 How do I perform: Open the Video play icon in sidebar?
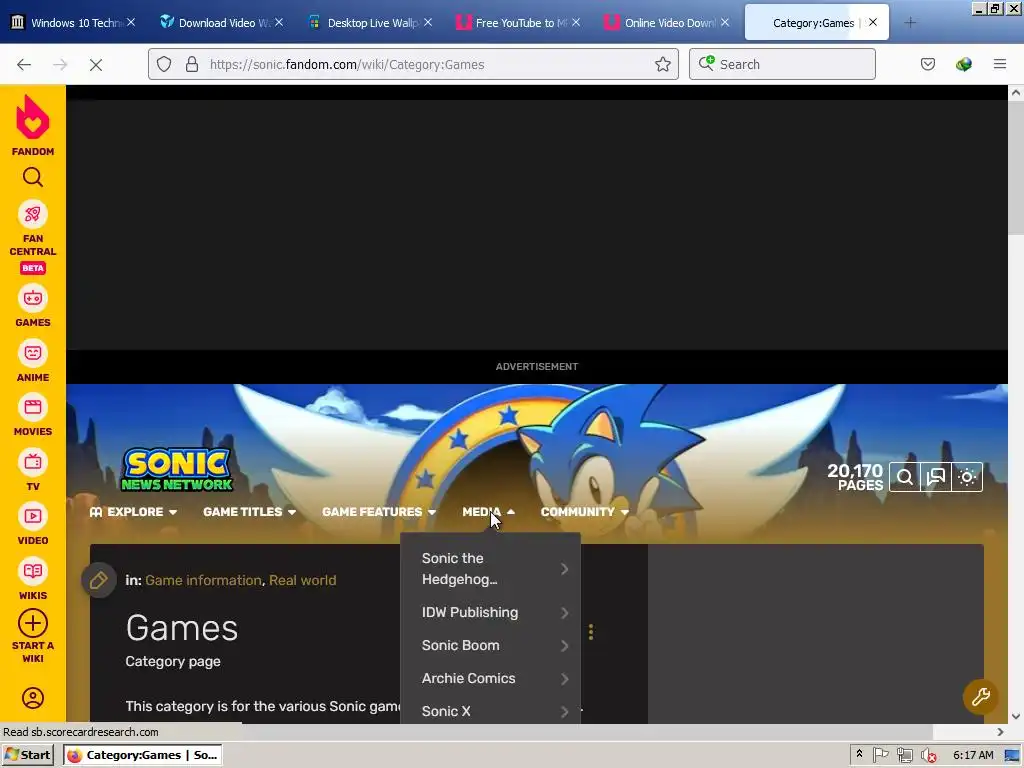tap(33, 517)
